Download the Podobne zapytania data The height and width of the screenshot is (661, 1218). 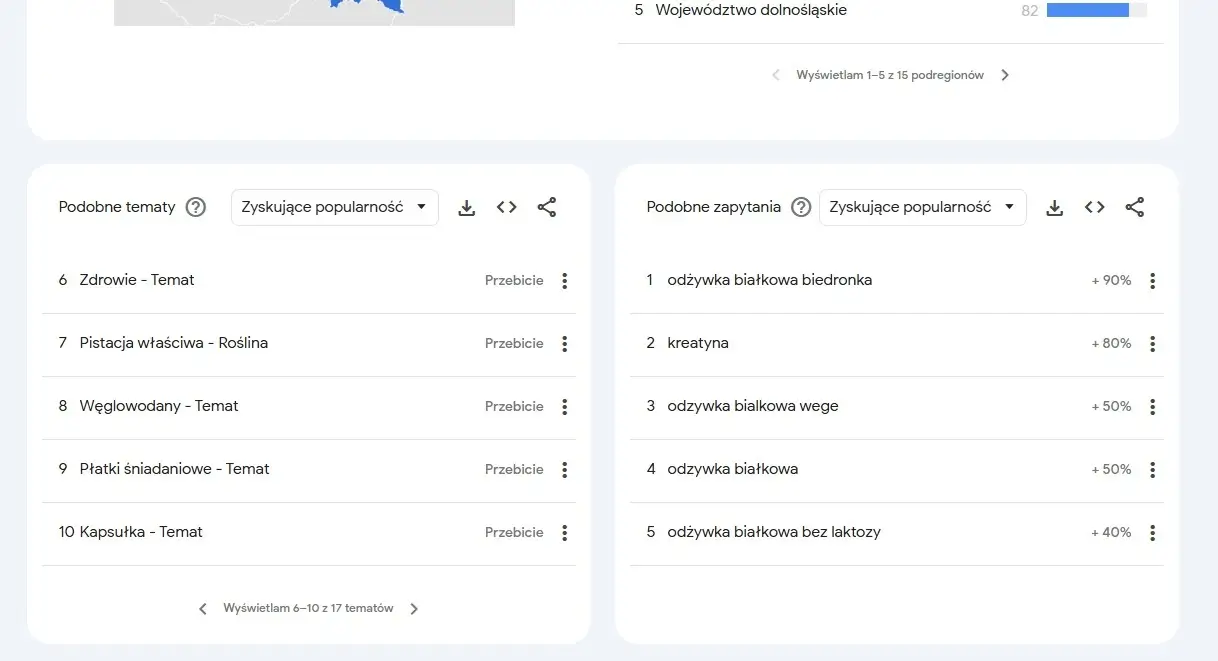[x=1054, y=207]
